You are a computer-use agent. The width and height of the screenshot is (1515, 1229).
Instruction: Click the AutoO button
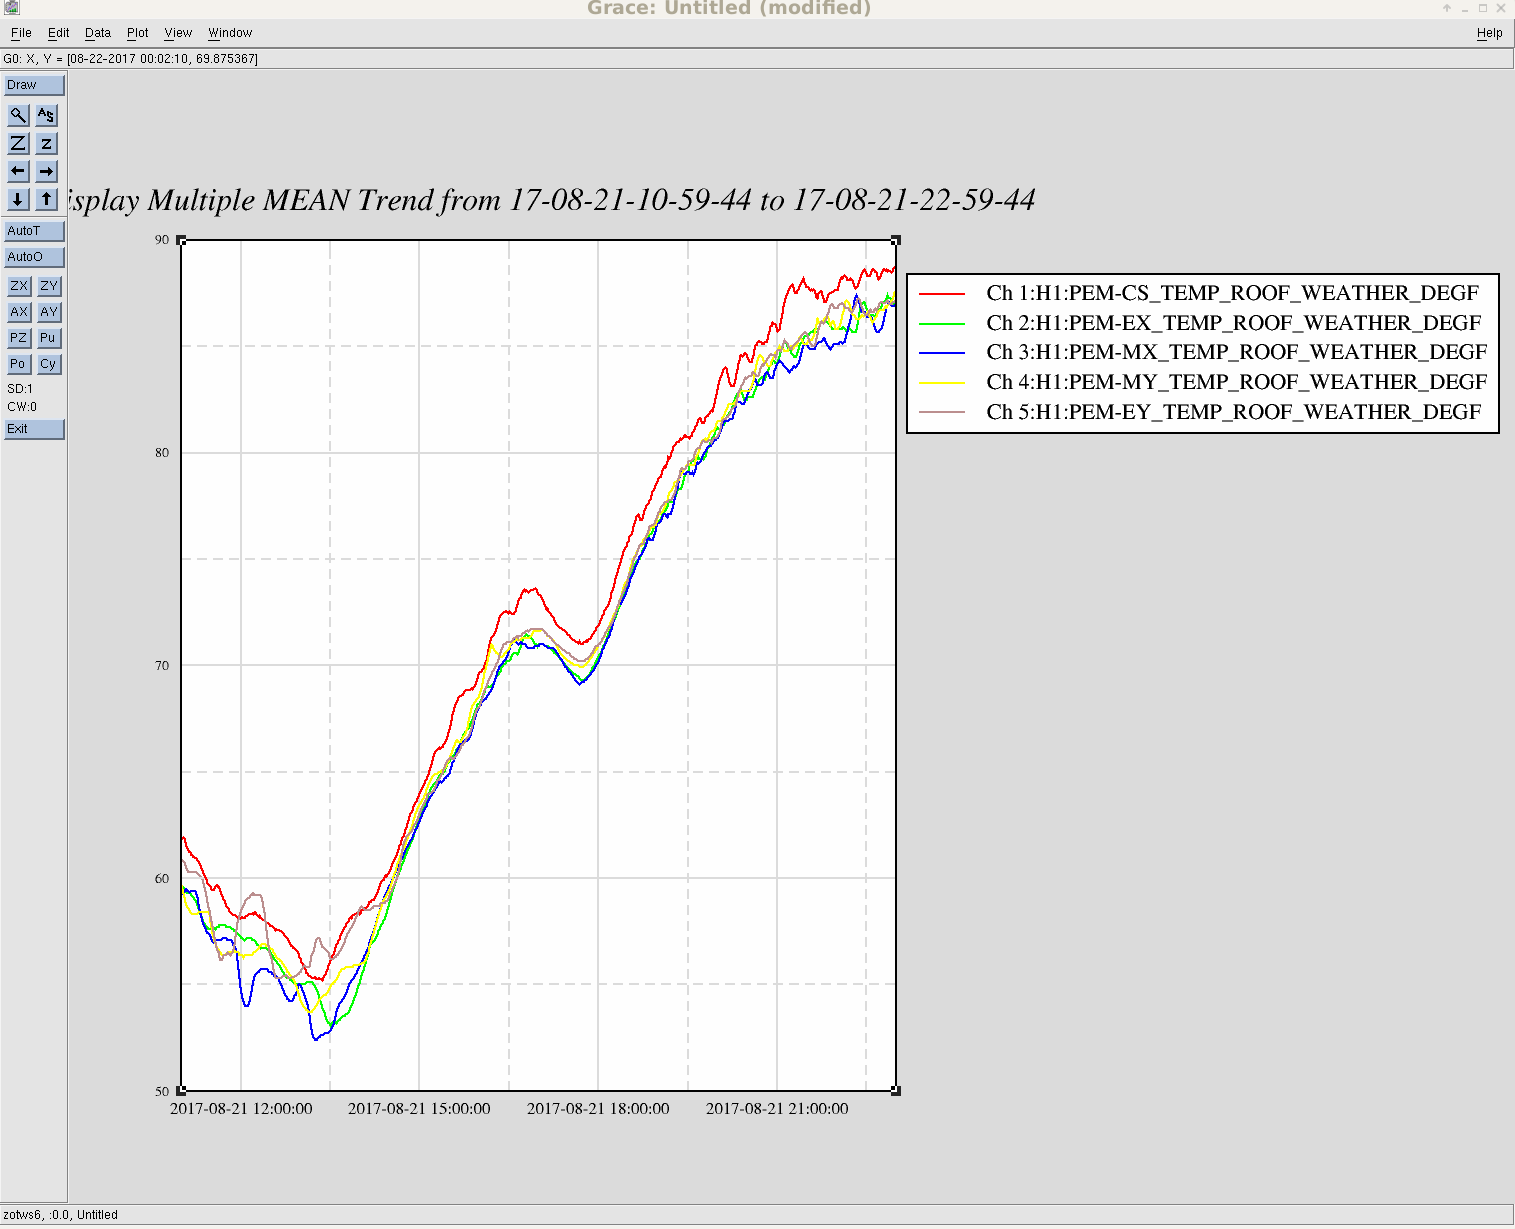click(34, 257)
